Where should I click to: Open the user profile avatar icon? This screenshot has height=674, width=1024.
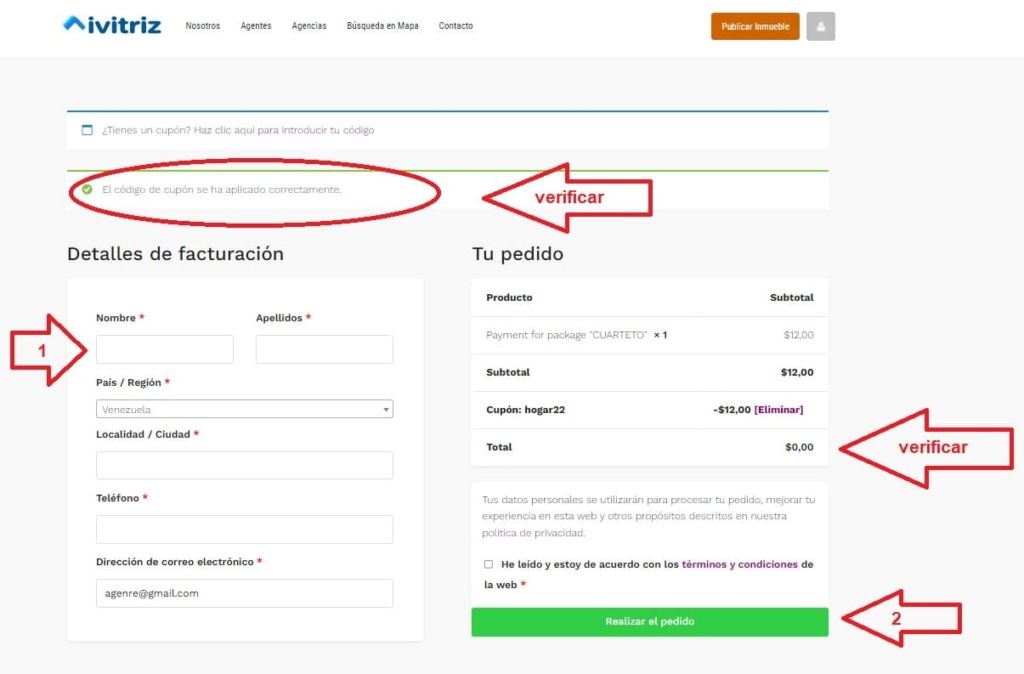tap(820, 27)
